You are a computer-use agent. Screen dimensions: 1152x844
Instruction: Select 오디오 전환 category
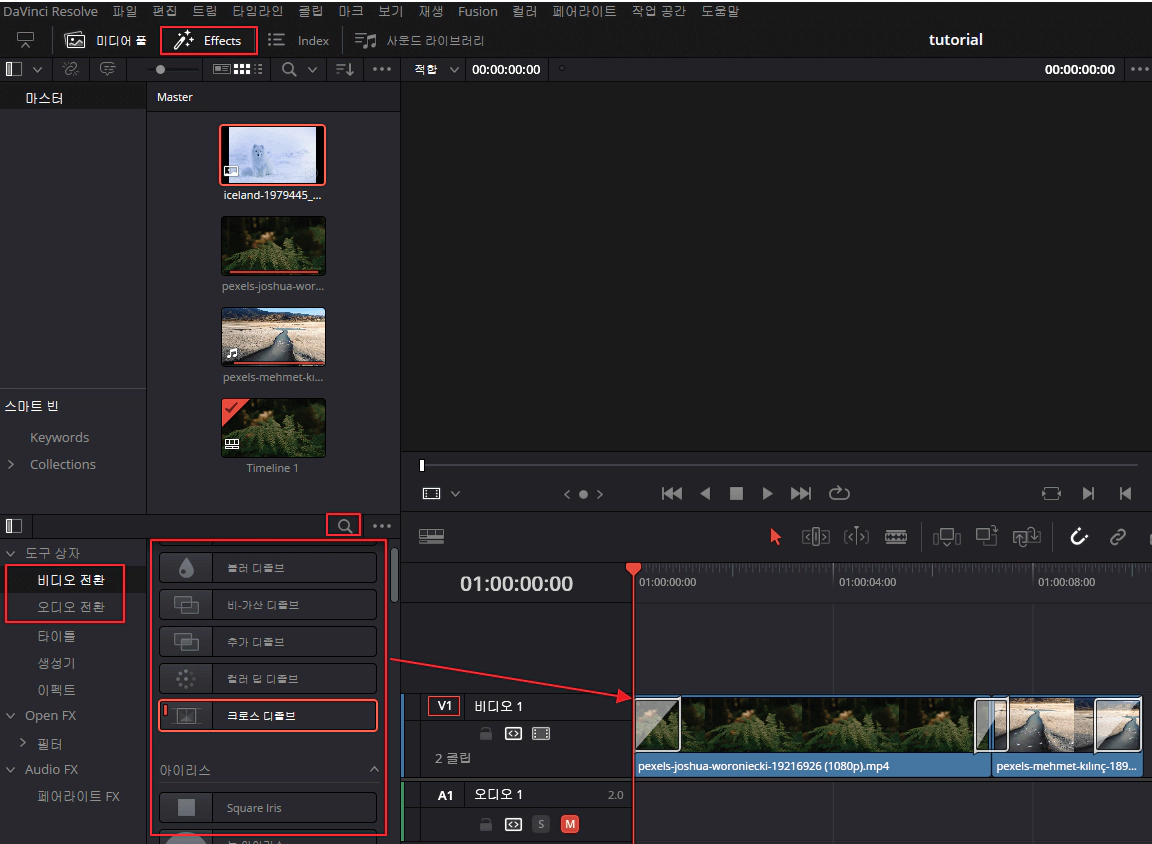point(71,607)
